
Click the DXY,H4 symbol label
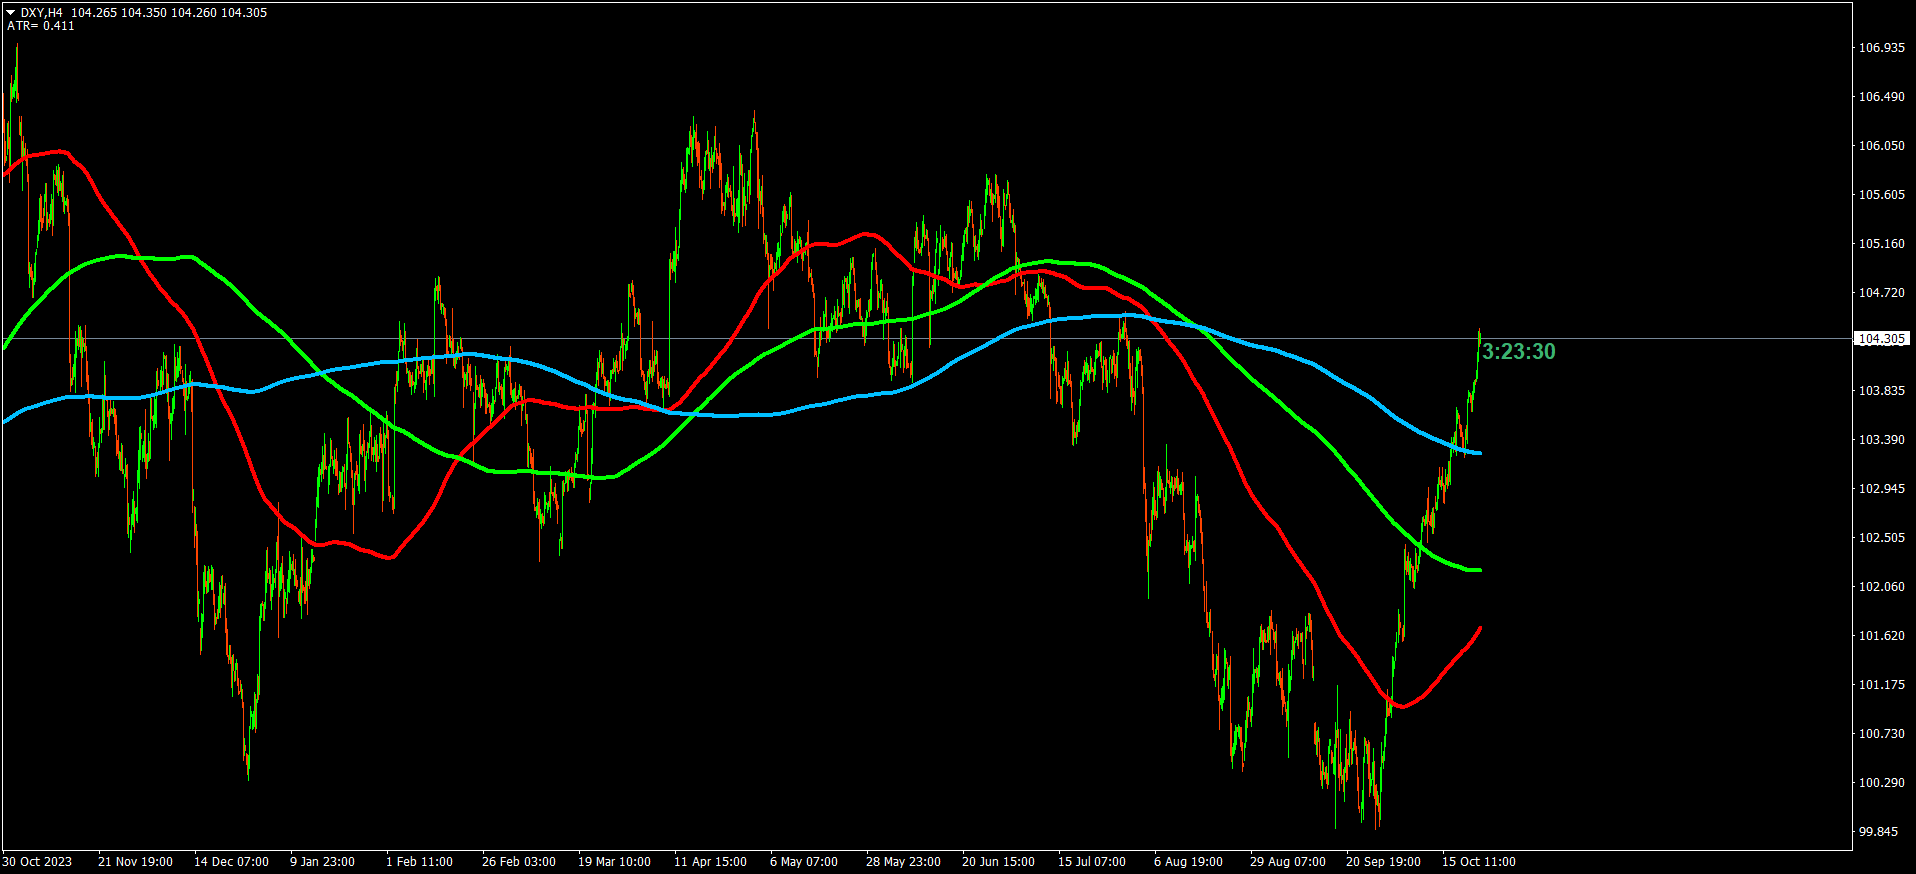[42, 13]
